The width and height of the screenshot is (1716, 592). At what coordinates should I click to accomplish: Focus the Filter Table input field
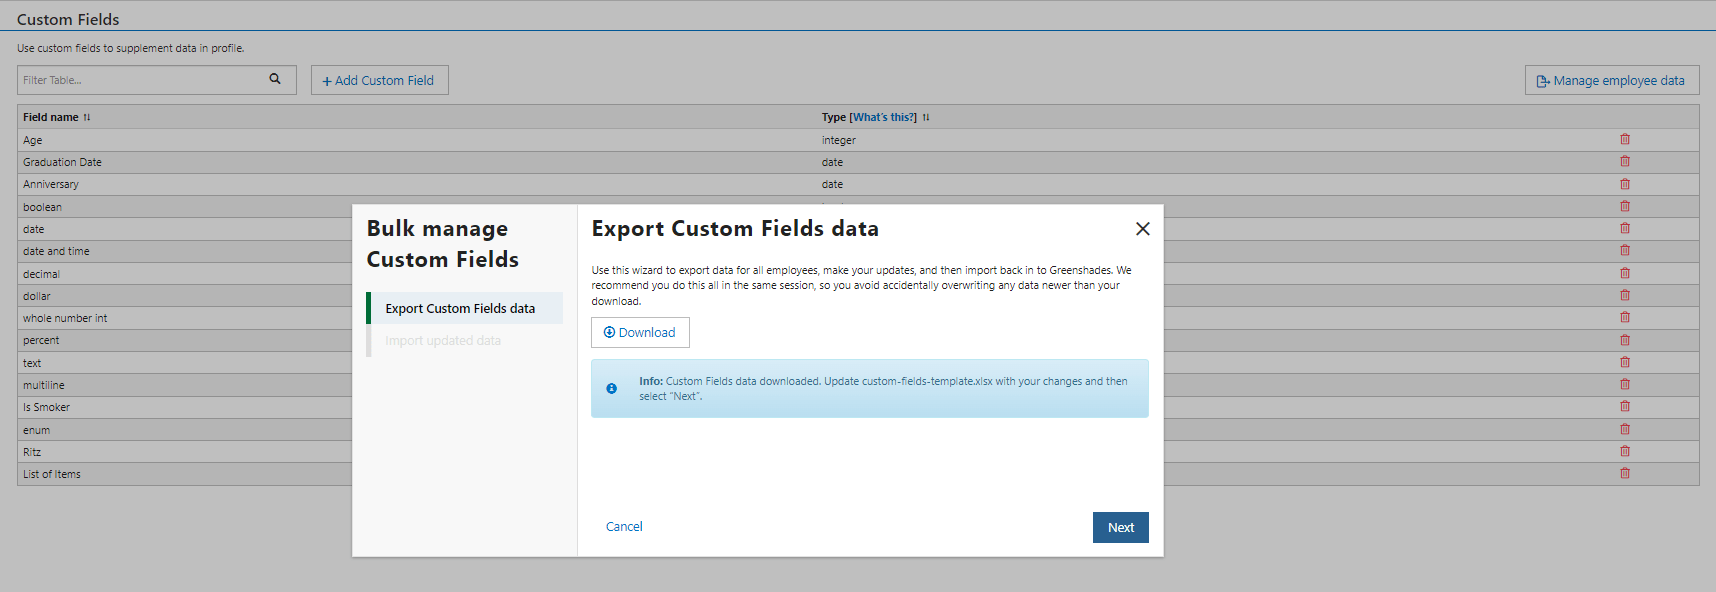tap(140, 80)
